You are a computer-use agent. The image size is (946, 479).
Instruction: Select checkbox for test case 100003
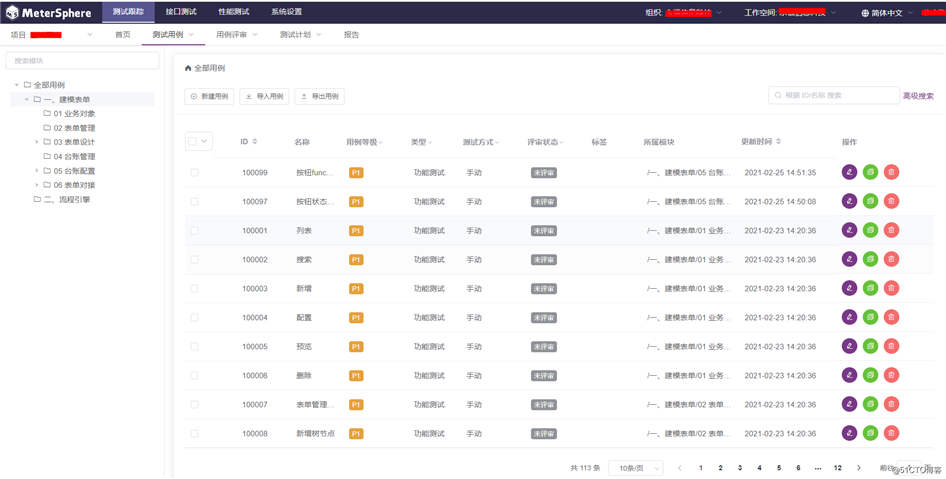tap(194, 288)
